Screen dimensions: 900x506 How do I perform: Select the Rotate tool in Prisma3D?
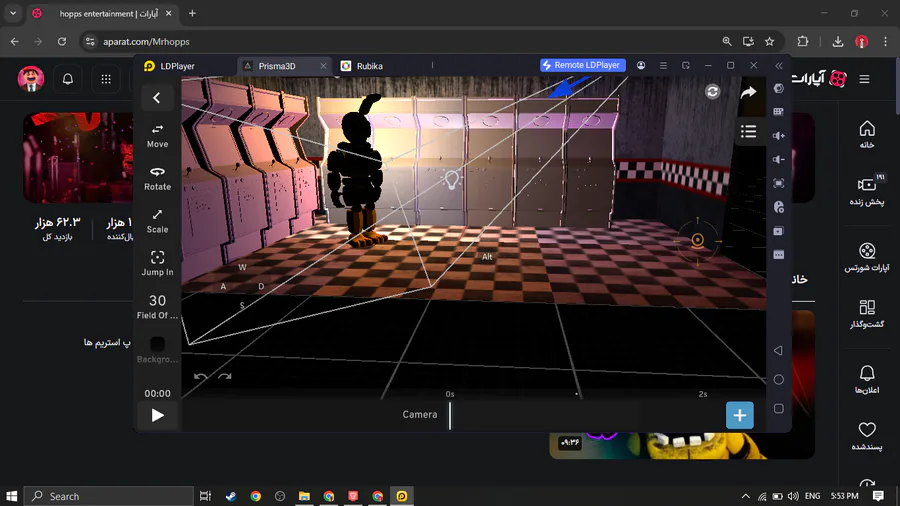pos(157,178)
